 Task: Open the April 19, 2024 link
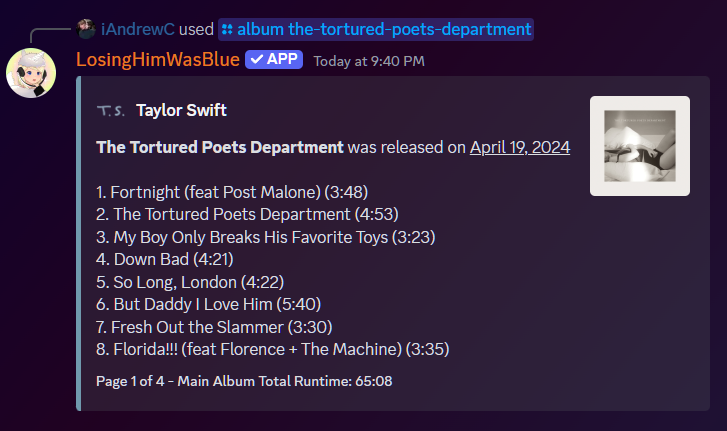[520, 147]
